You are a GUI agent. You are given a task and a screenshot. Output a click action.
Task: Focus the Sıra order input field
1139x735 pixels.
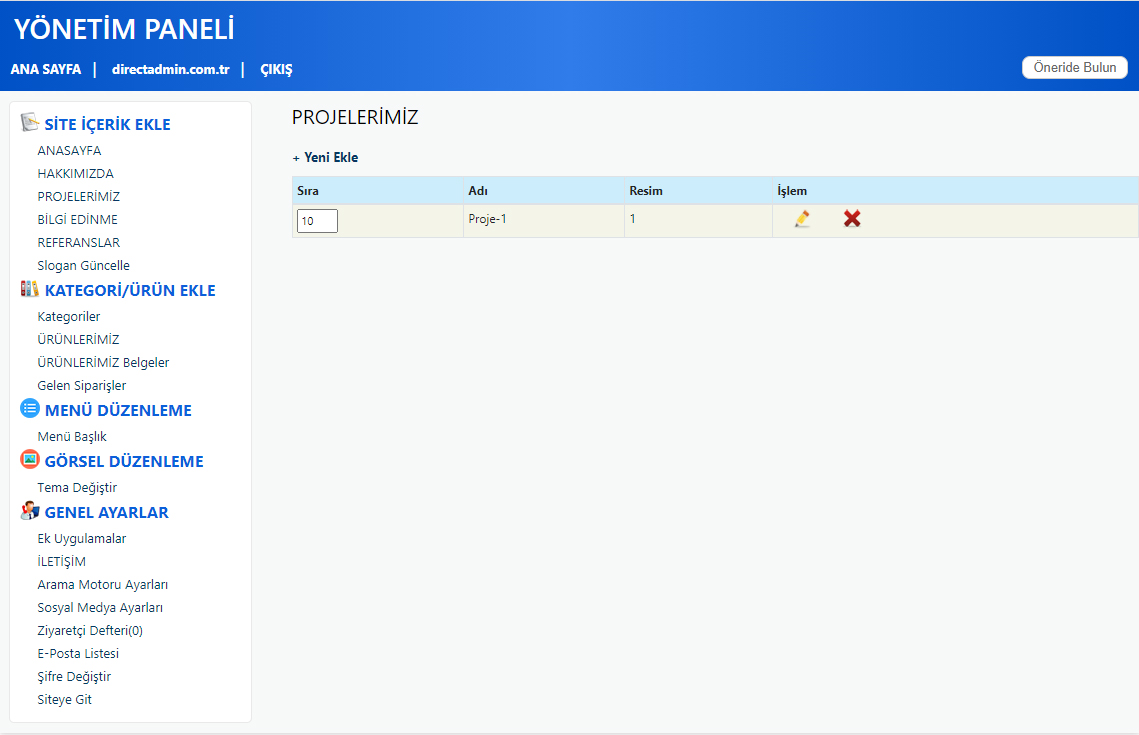point(317,221)
